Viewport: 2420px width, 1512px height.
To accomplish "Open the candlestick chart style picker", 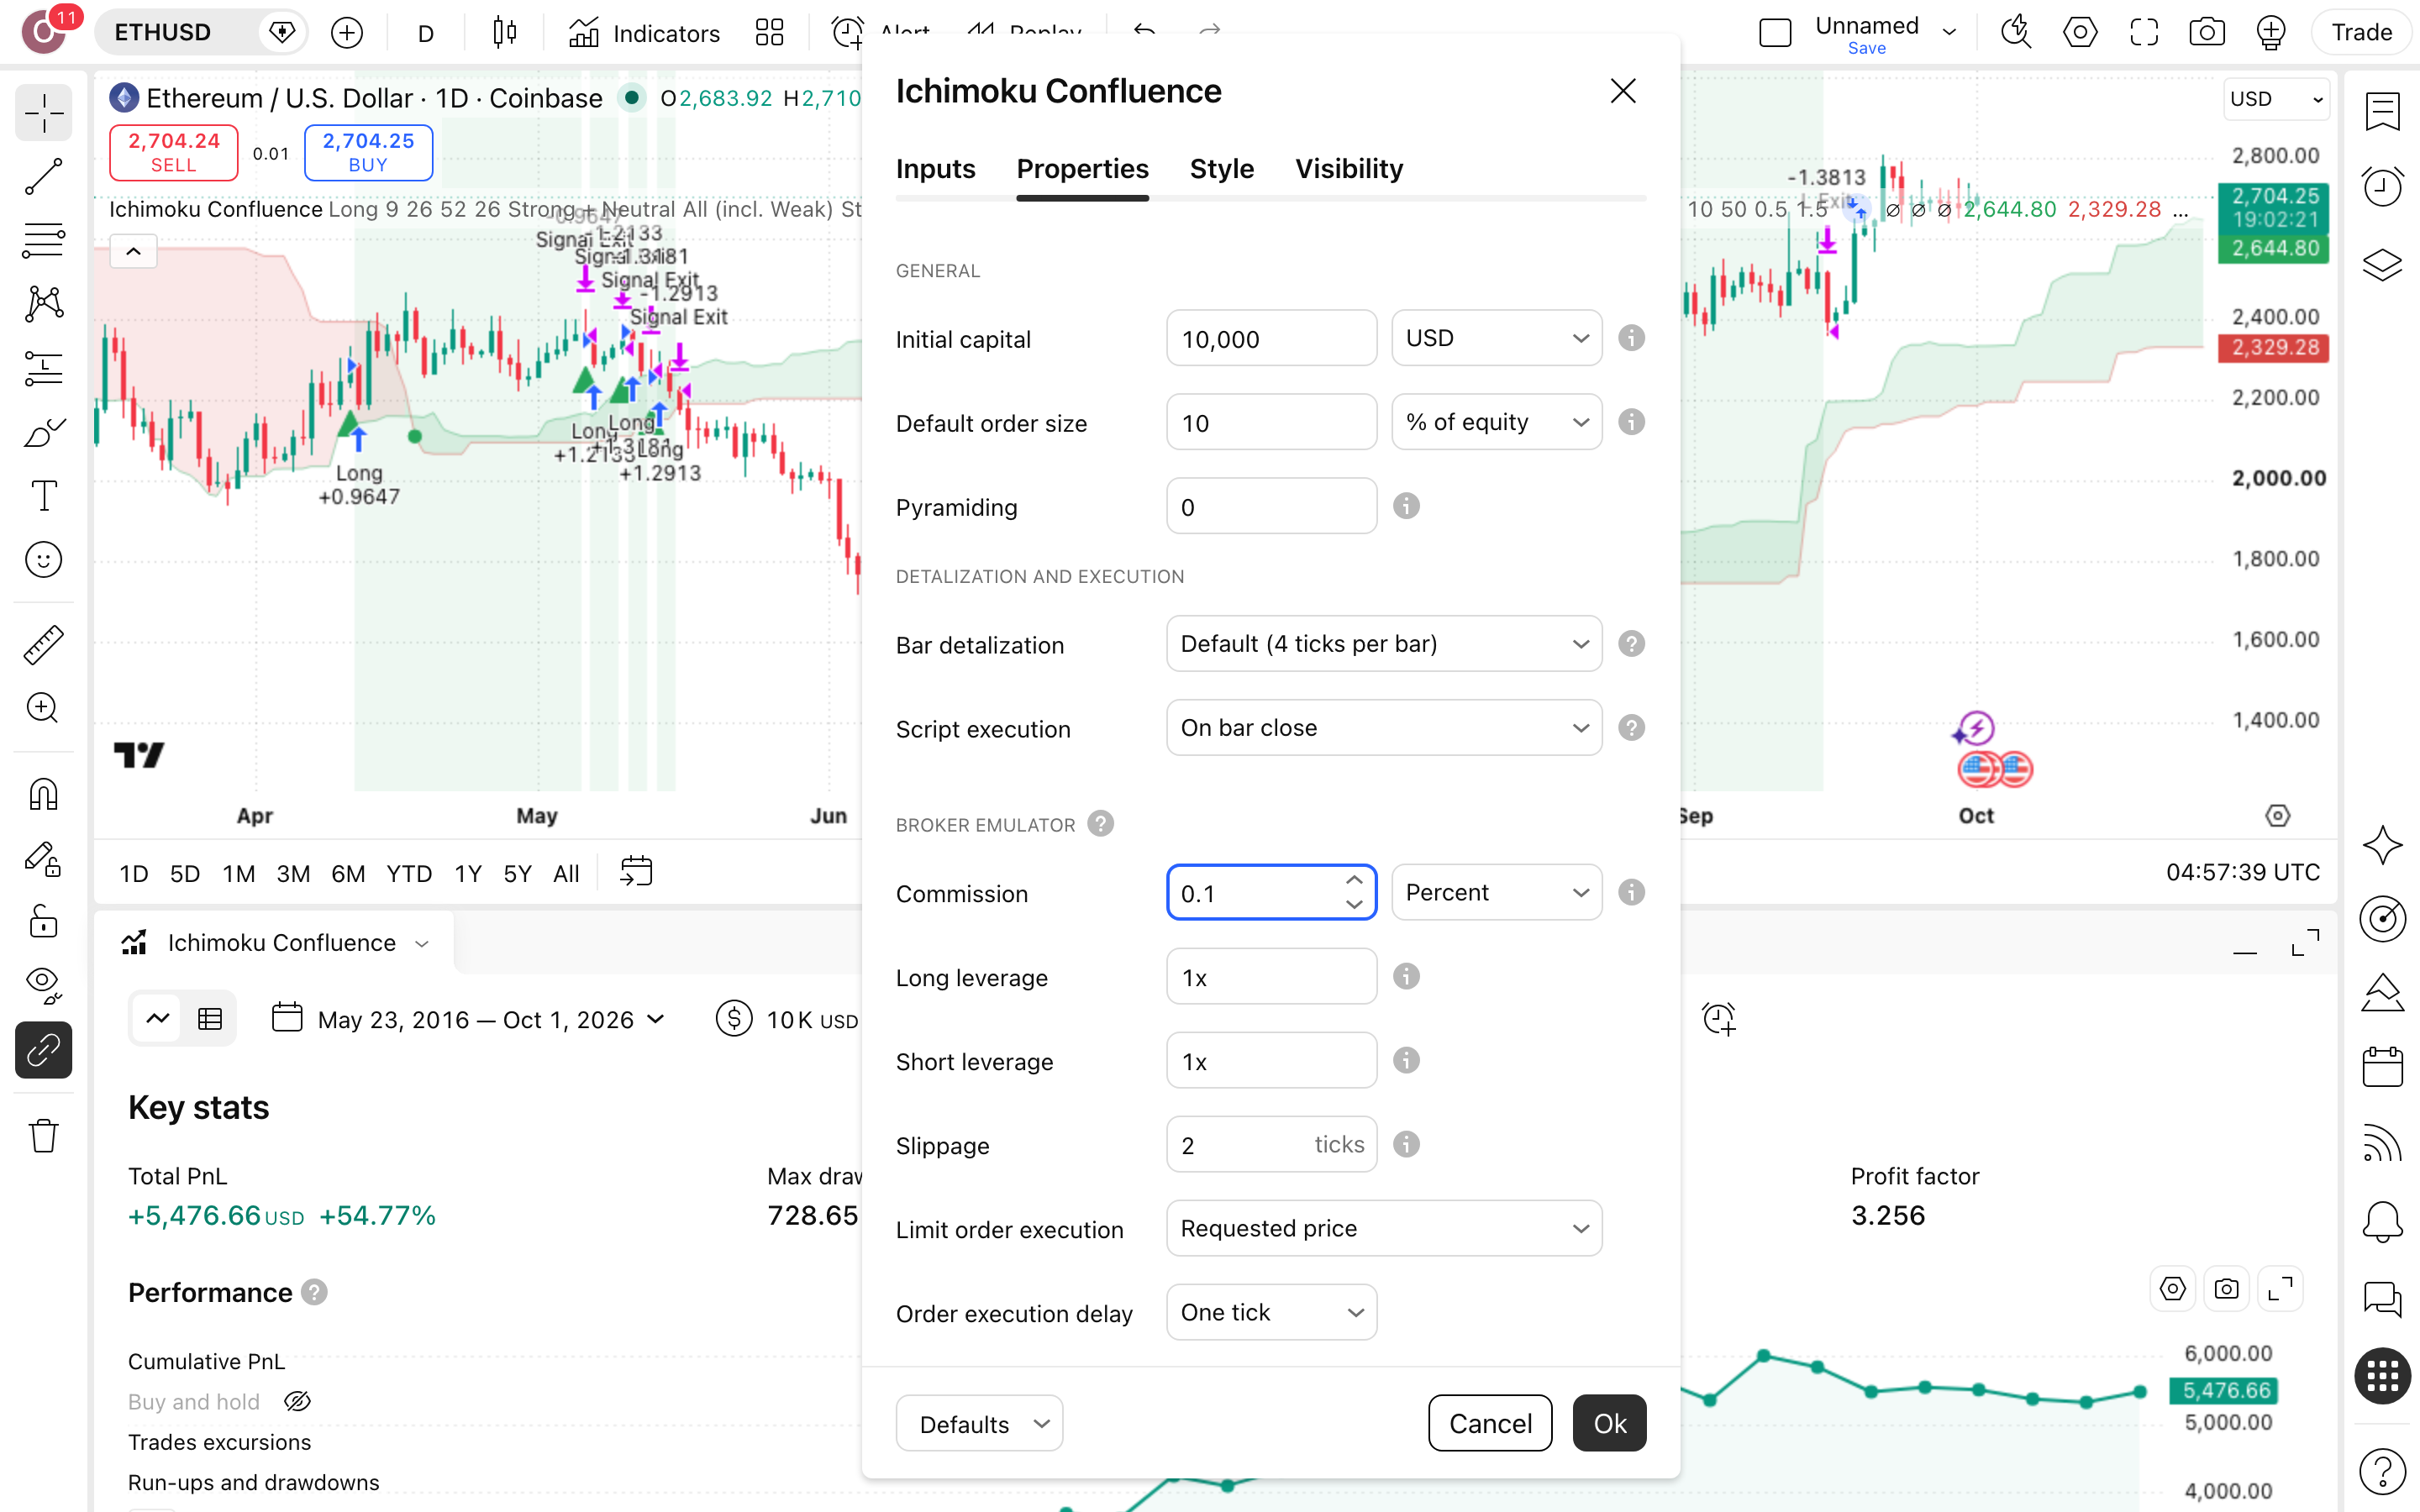I will click(505, 33).
